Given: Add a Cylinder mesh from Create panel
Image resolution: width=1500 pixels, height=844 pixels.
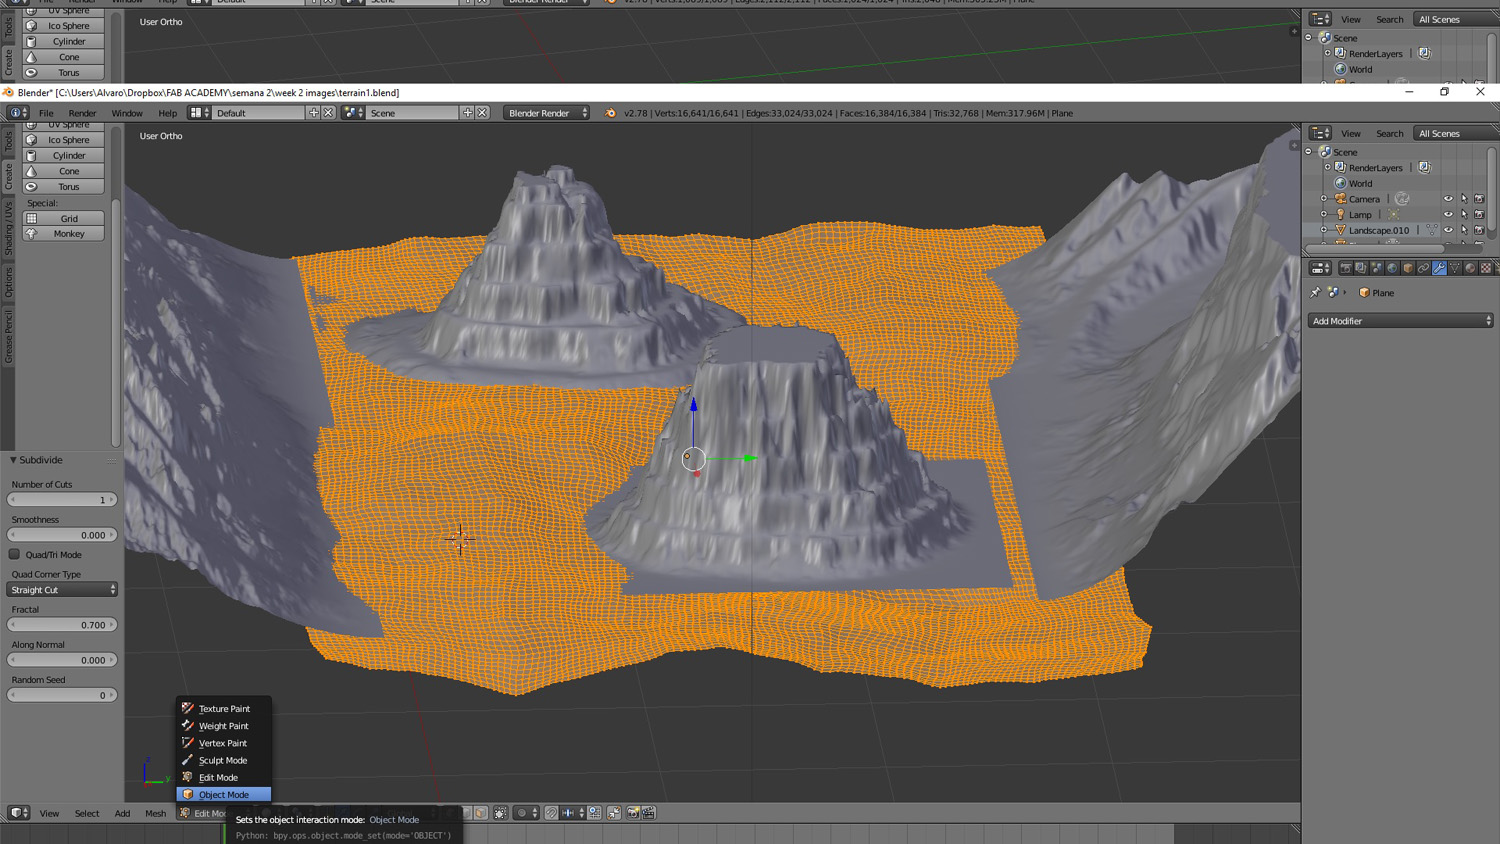Looking at the screenshot, I should tap(63, 156).
